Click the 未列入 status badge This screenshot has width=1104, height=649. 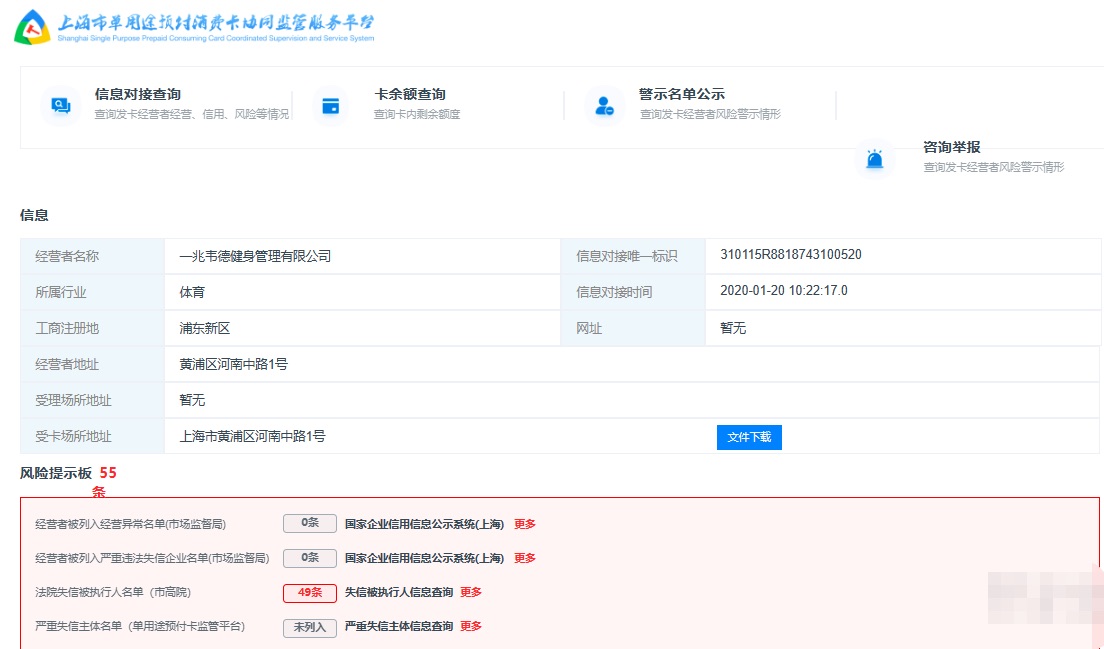[308, 627]
